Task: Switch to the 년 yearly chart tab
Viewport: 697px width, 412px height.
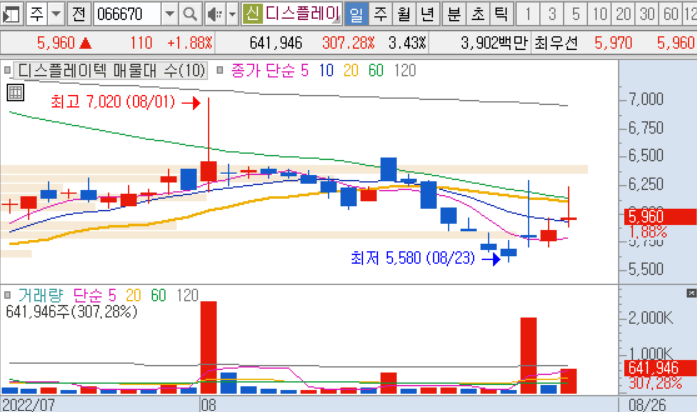Action: pyautogui.click(x=428, y=14)
